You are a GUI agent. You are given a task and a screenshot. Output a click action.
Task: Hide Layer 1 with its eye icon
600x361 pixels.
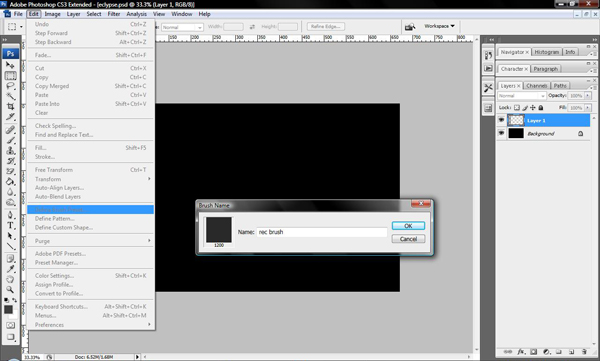click(x=501, y=120)
